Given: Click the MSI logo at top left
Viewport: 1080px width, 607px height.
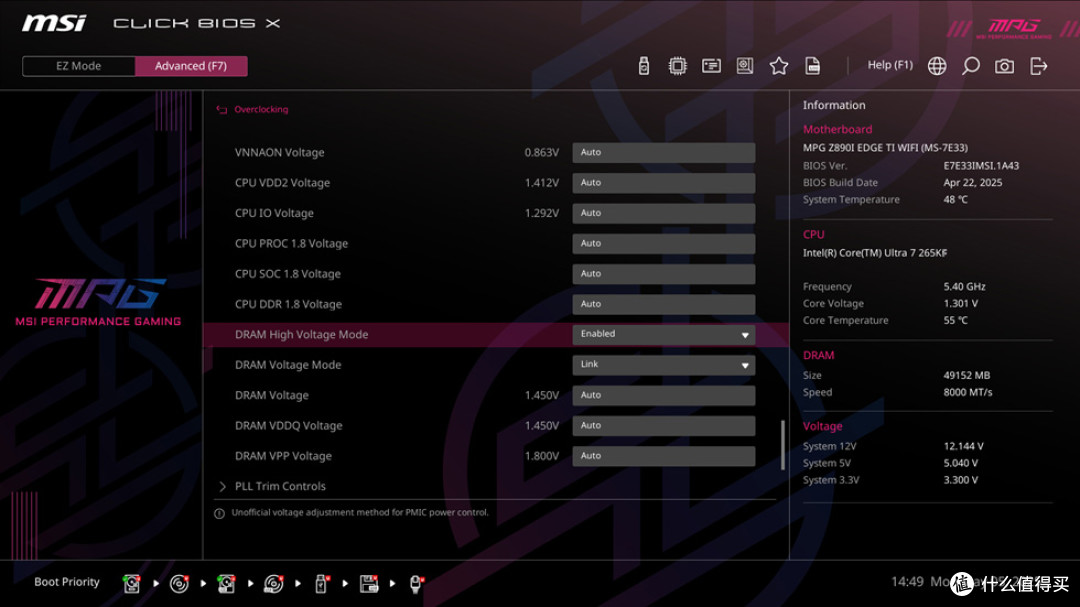Looking at the screenshot, I should coord(54,23).
